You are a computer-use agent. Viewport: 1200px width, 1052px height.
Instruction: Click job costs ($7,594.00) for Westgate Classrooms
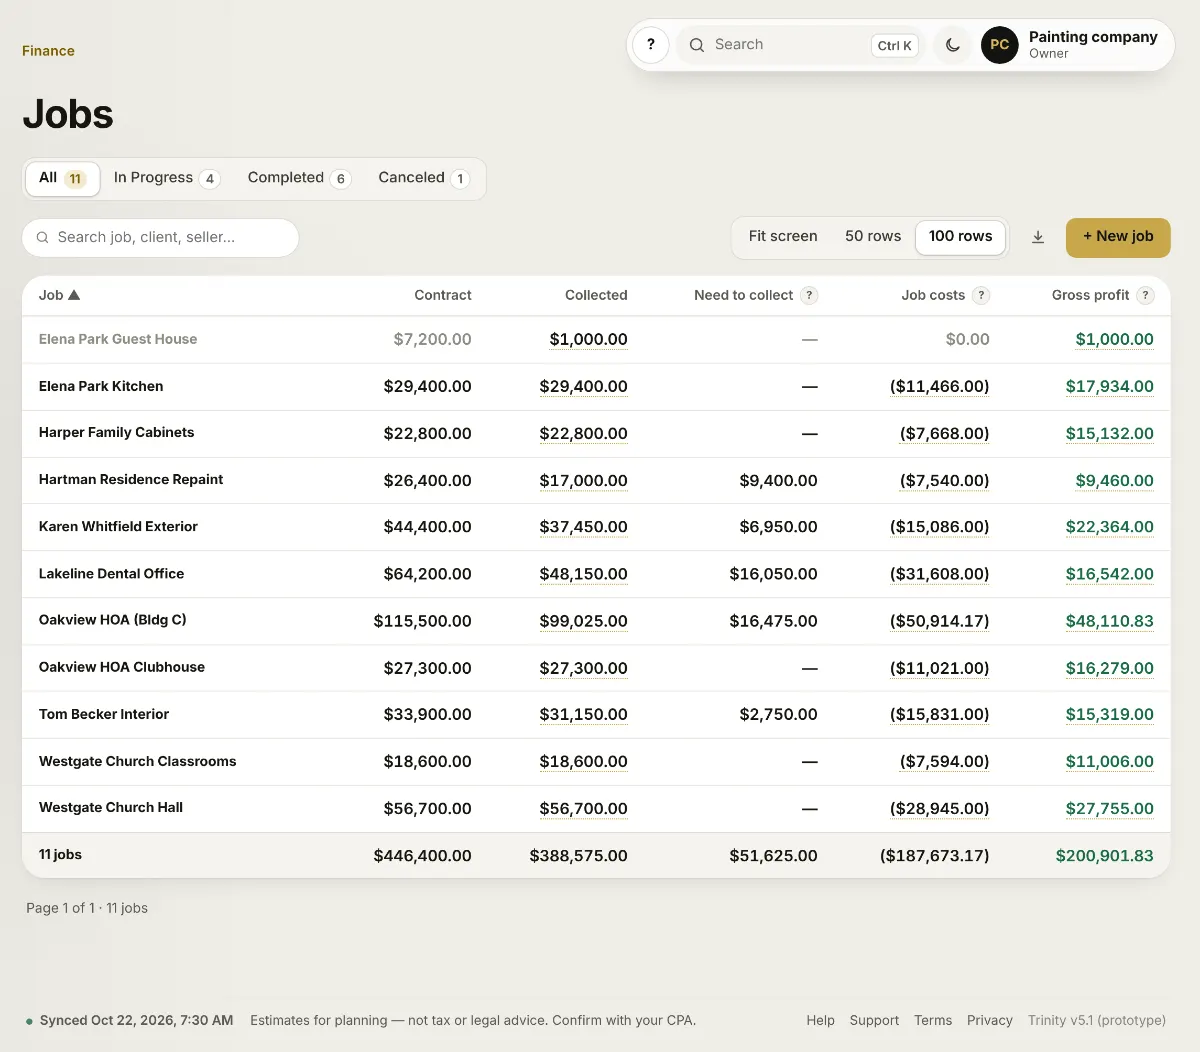point(944,761)
